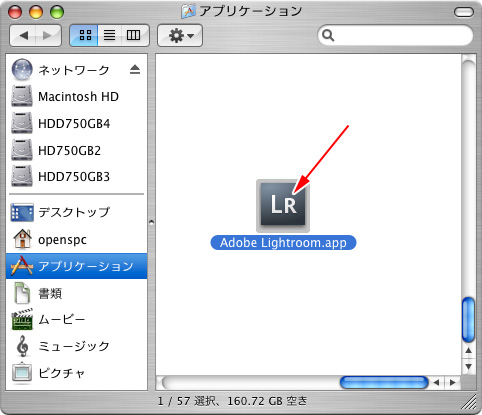This screenshot has width=482, height=415.
Task: Open the ムービー movies folder
Action: (x=76, y=320)
